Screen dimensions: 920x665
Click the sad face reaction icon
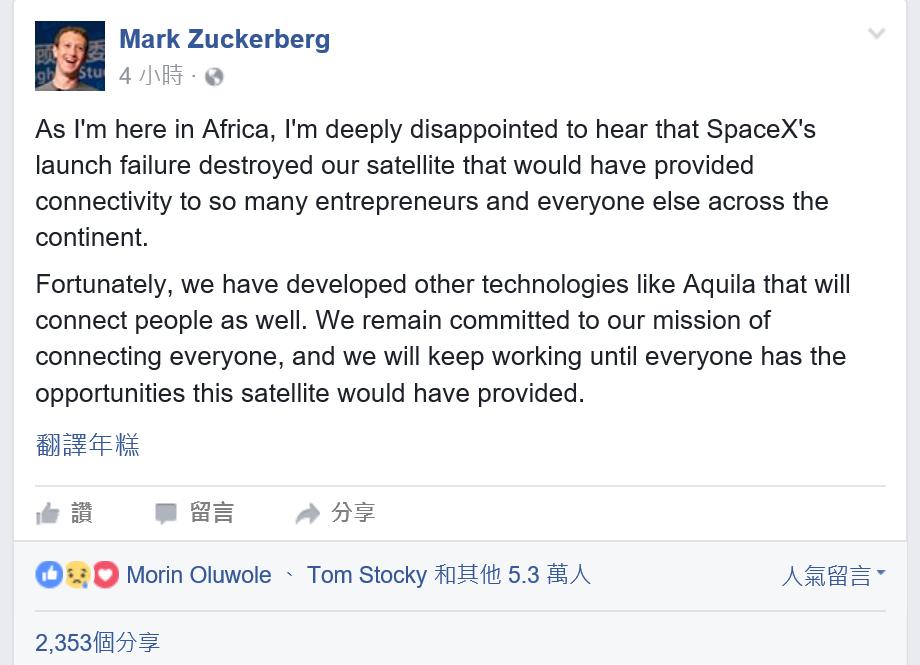tap(77, 575)
